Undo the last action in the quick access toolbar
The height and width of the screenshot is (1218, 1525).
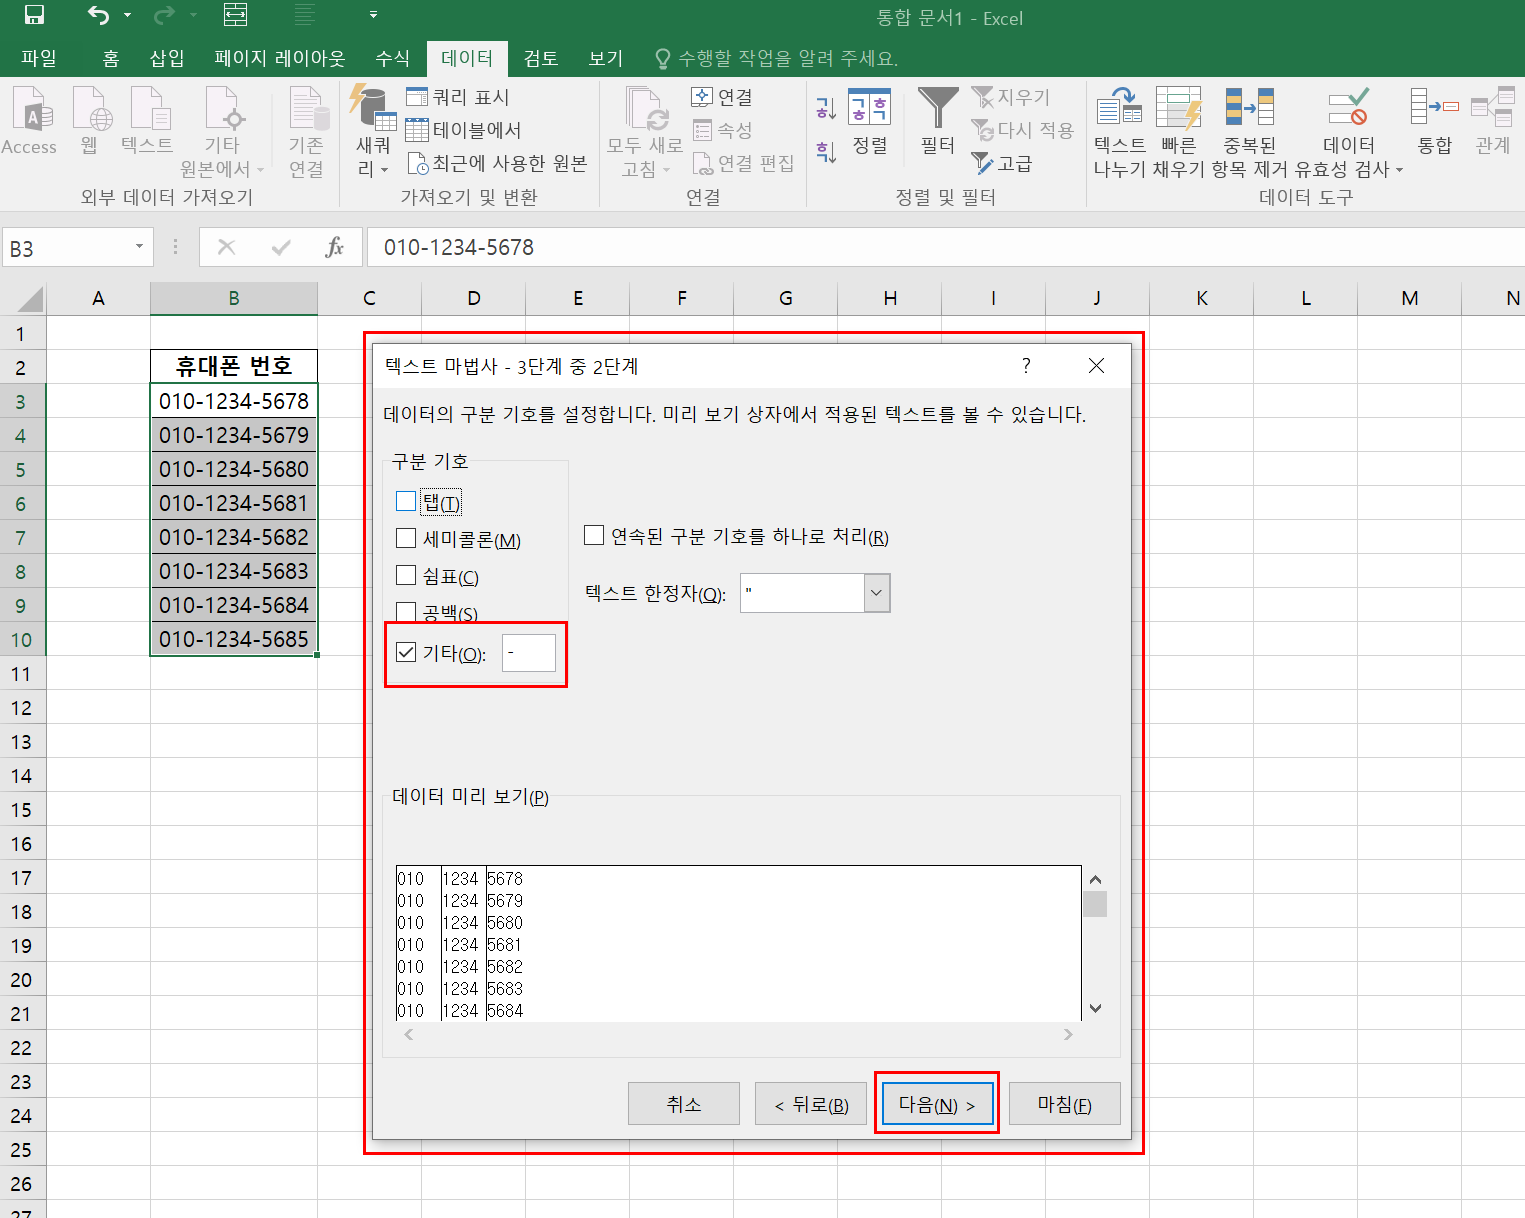(x=98, y=15)
